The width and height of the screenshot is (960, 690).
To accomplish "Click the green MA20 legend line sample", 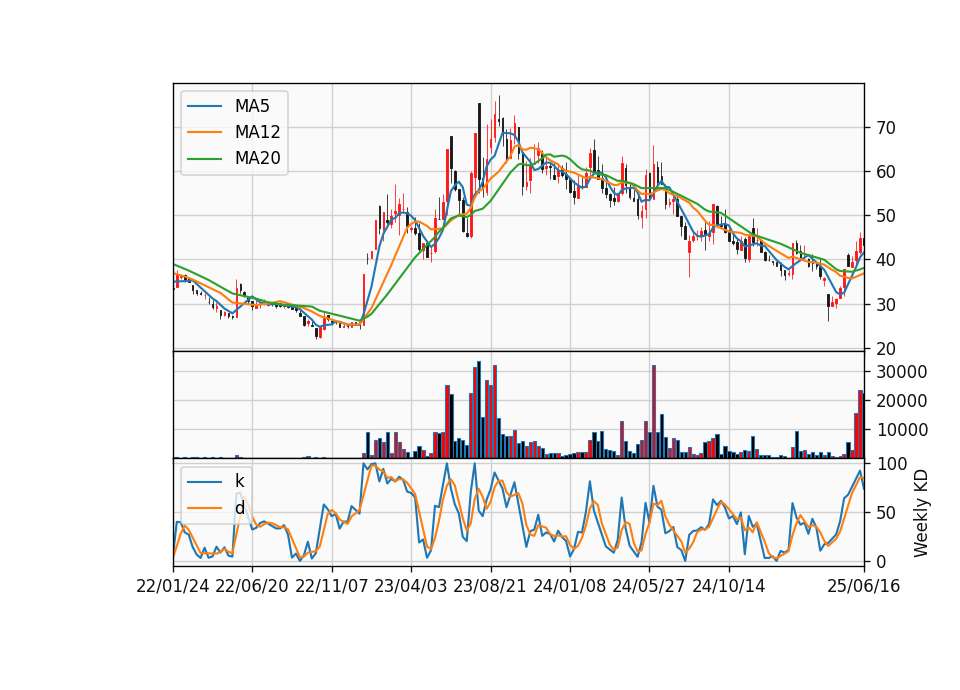I will pos(204,158).
